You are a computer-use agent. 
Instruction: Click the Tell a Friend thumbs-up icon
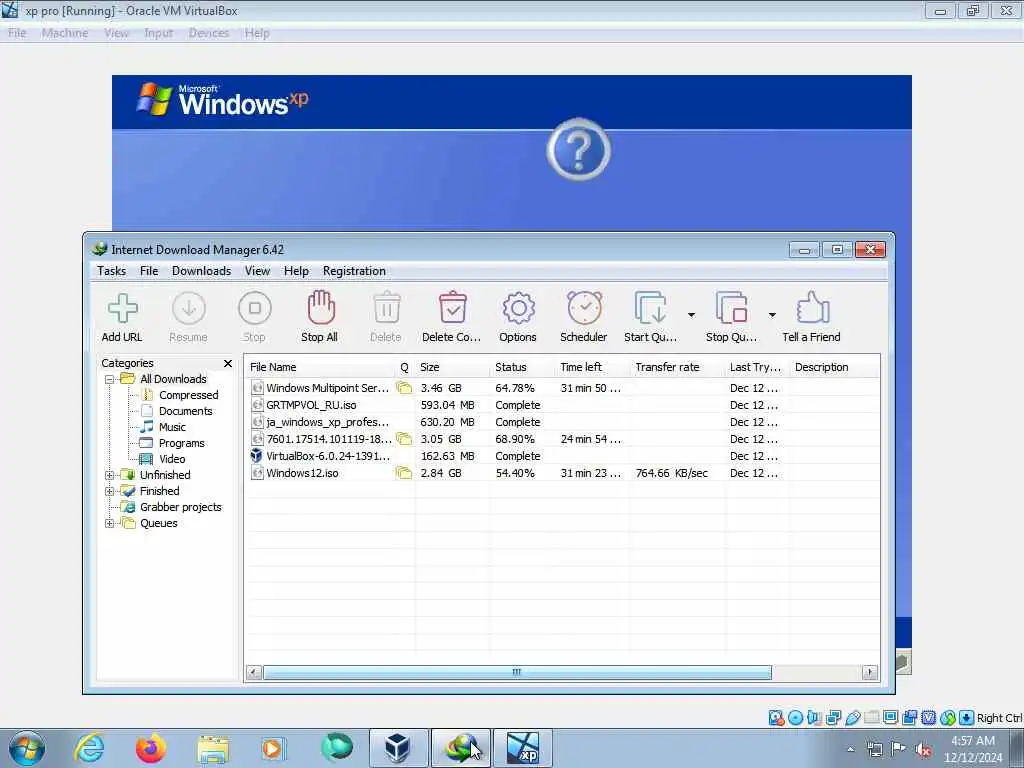tap(812, 308)
